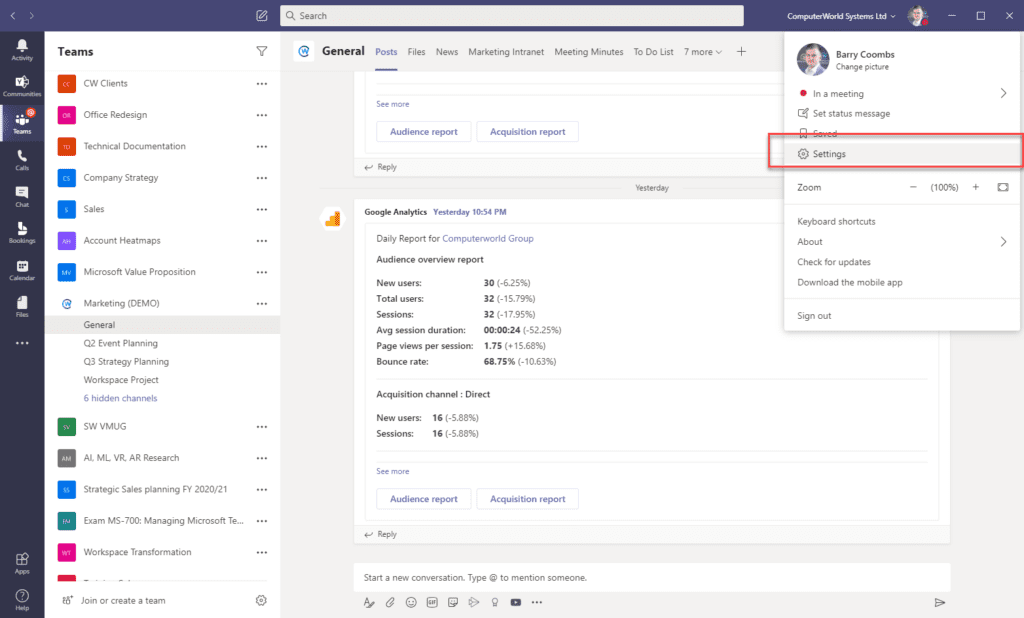Add a new tab to General channel

741,52
